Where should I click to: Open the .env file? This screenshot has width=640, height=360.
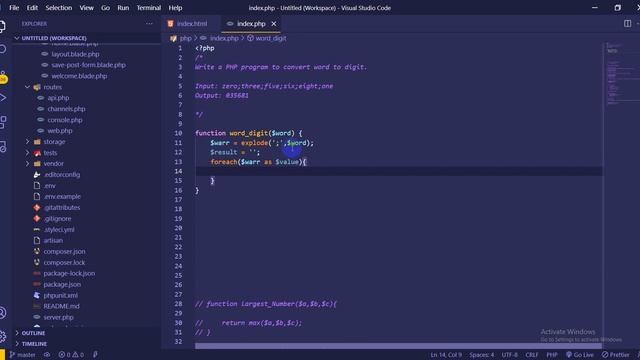(x=49, y=186)
